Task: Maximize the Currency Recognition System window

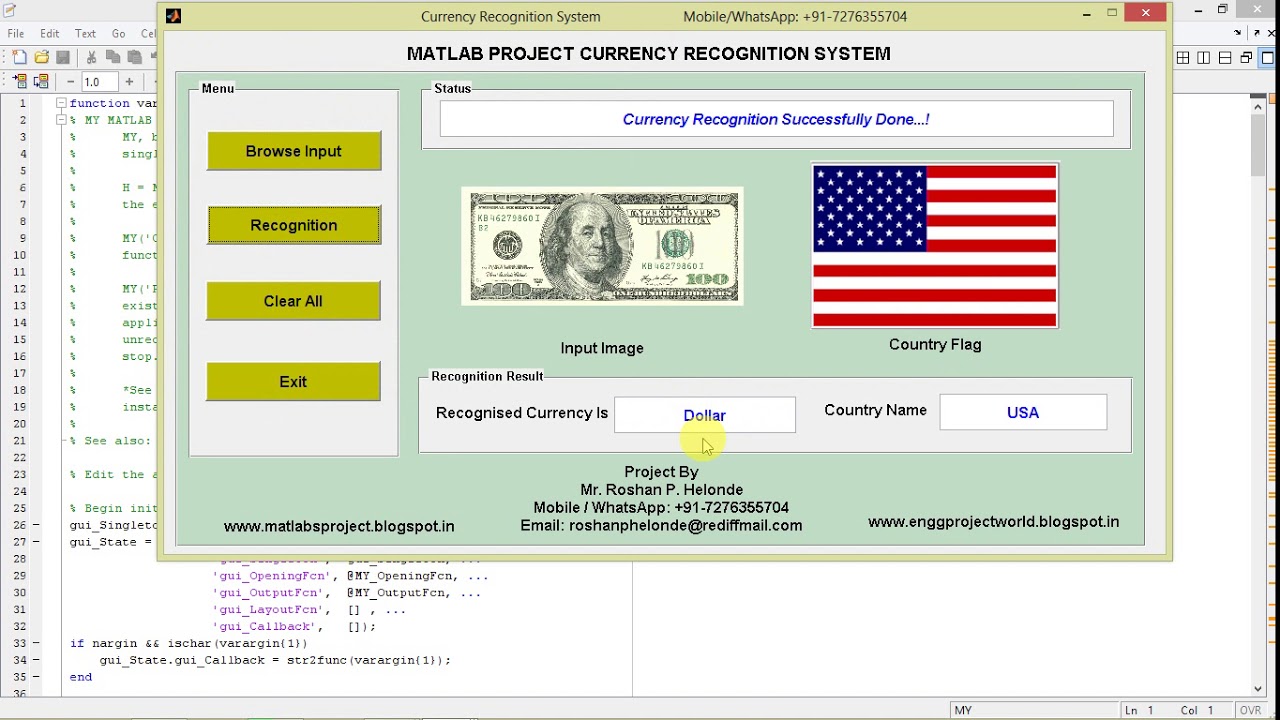Action: (1112, 13)
